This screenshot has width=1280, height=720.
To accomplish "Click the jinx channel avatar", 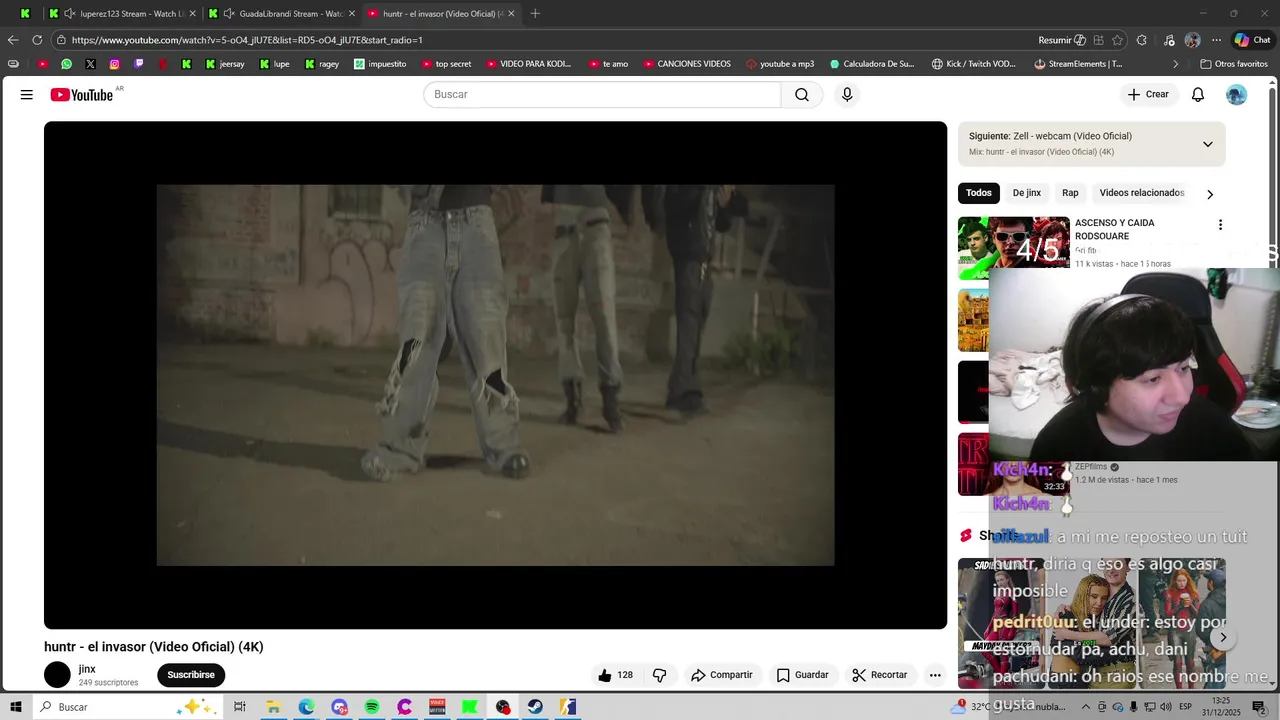I will pos(58,675).
